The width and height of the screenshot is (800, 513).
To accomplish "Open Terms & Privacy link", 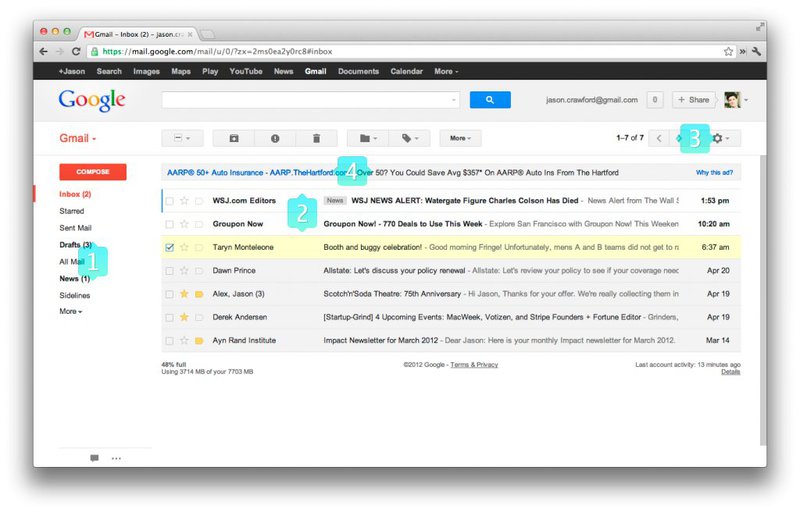I will point(474,365).
